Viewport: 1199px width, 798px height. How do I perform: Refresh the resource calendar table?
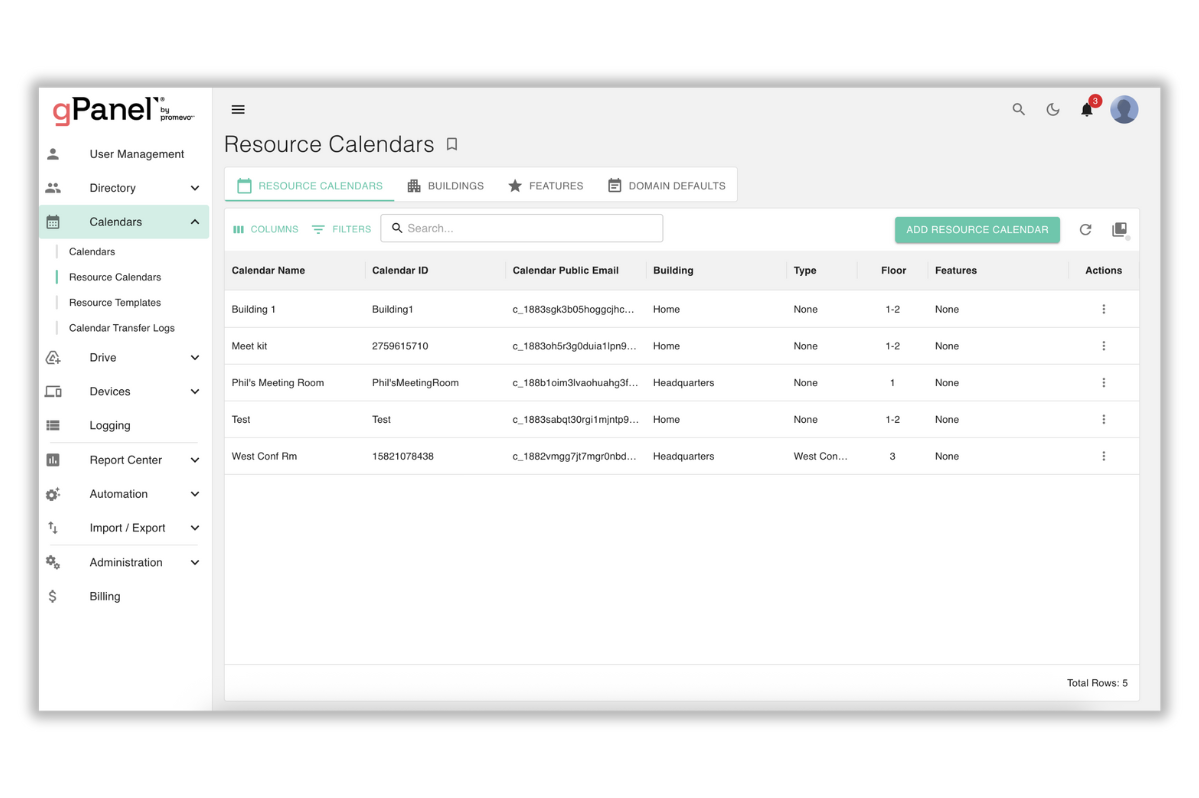tap(1085, 229)
